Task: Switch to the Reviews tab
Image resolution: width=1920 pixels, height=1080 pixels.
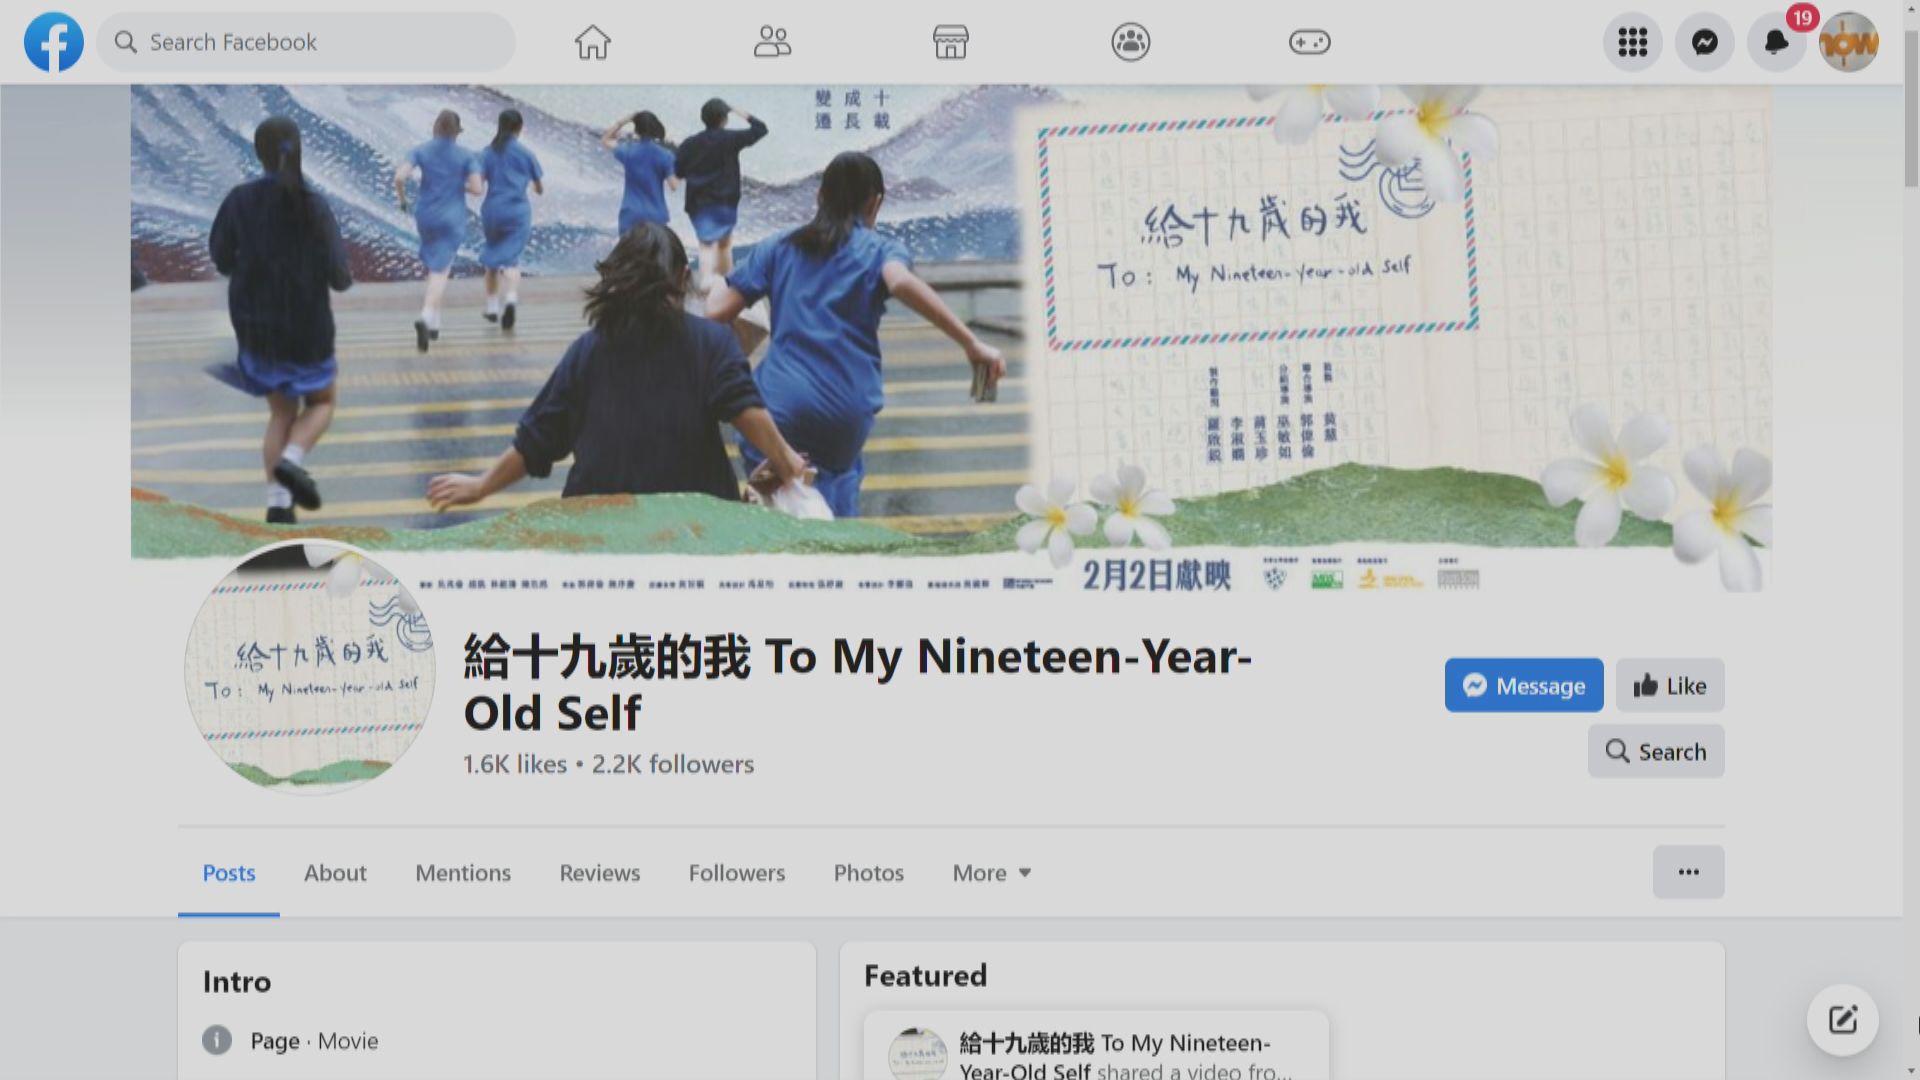Action: pyautogui.click(x=599, y=873)
